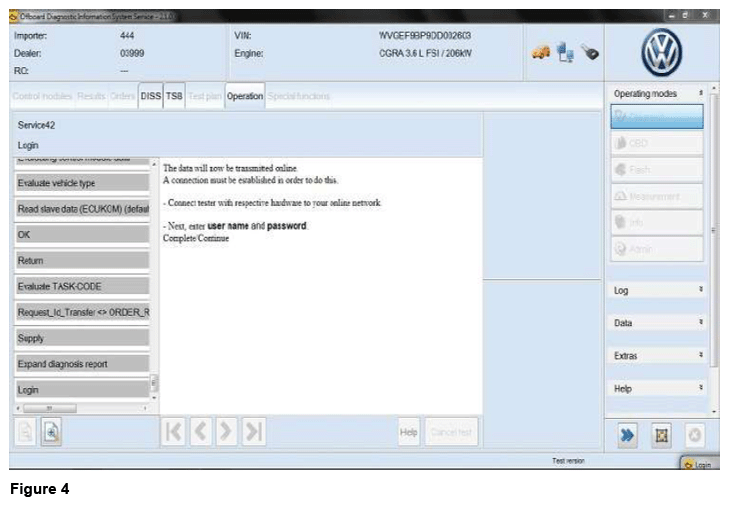This screenshot has height=506, width=729.
Task: Click the network connection status icon
Action: pos(565,52)
